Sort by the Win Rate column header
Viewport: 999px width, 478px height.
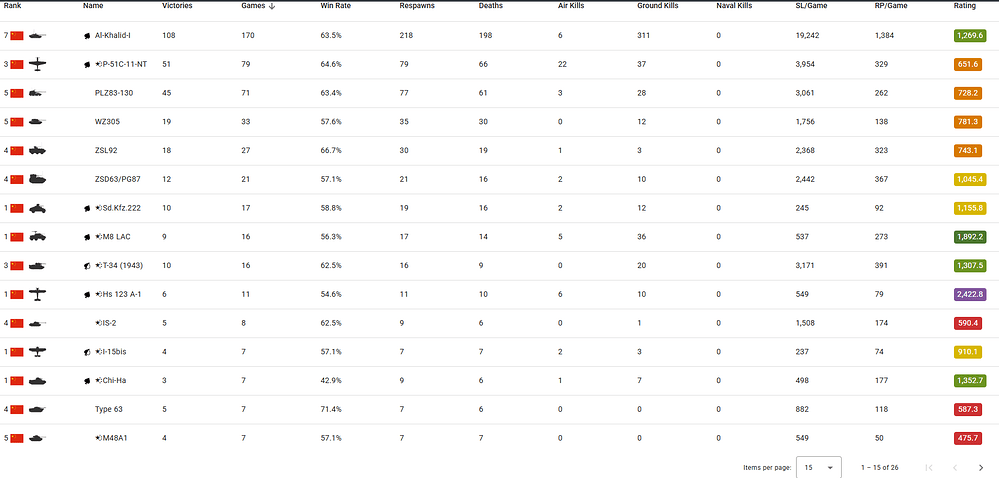pyautogui.click(x=331, y=6)
